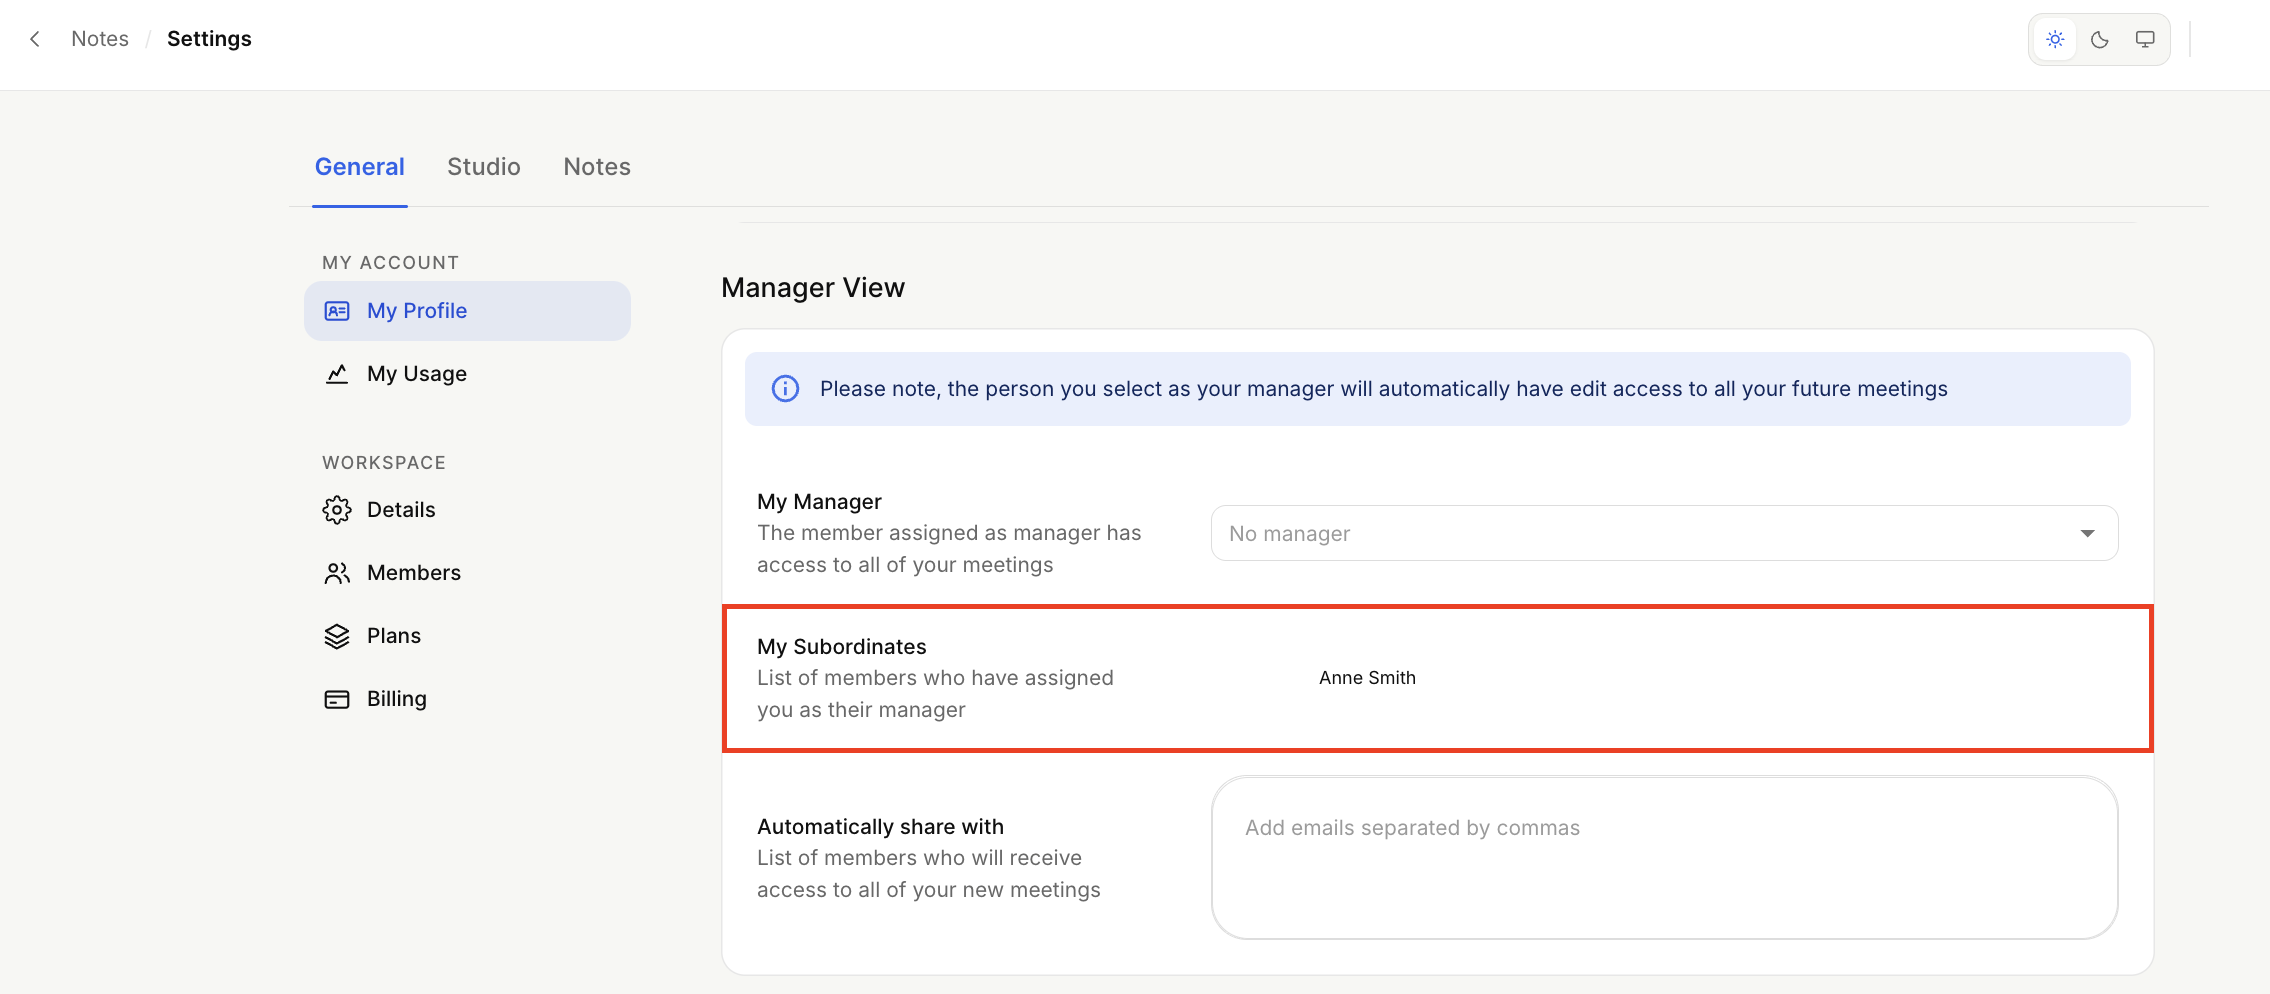Open workspace Members

click(467, 573)
